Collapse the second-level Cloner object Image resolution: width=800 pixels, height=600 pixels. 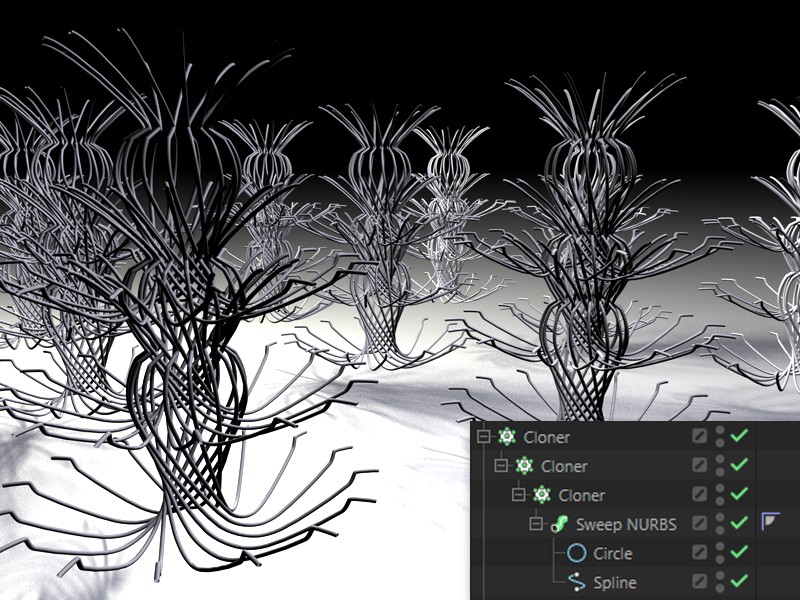click(x=501, y=466)
